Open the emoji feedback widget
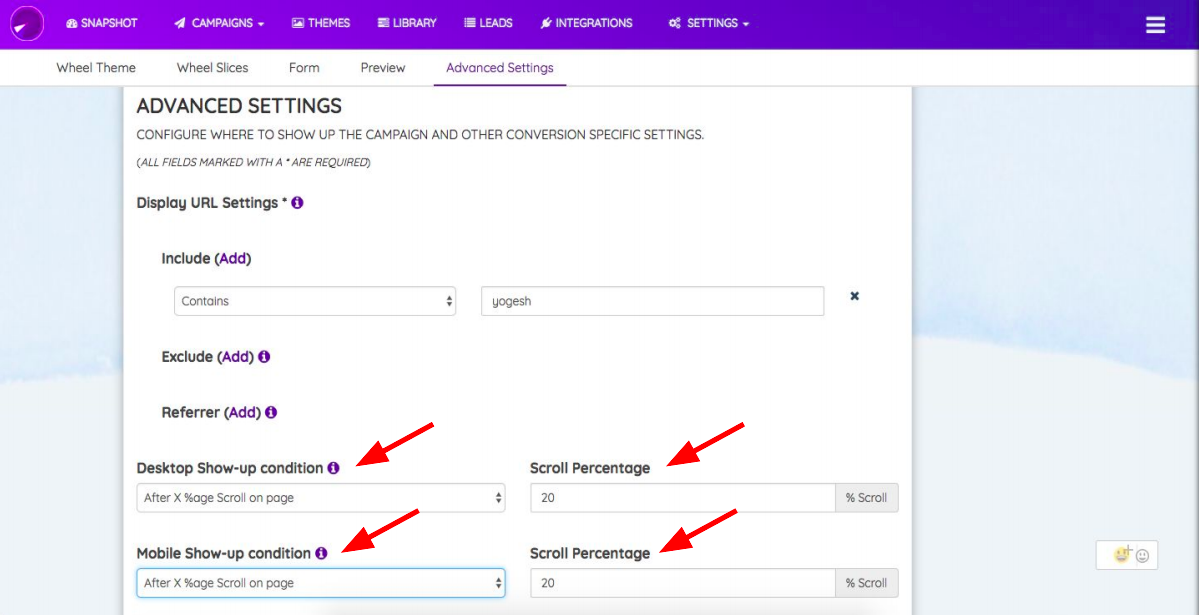Screen dimensions: 1199x615 (x=1126, y=555)
